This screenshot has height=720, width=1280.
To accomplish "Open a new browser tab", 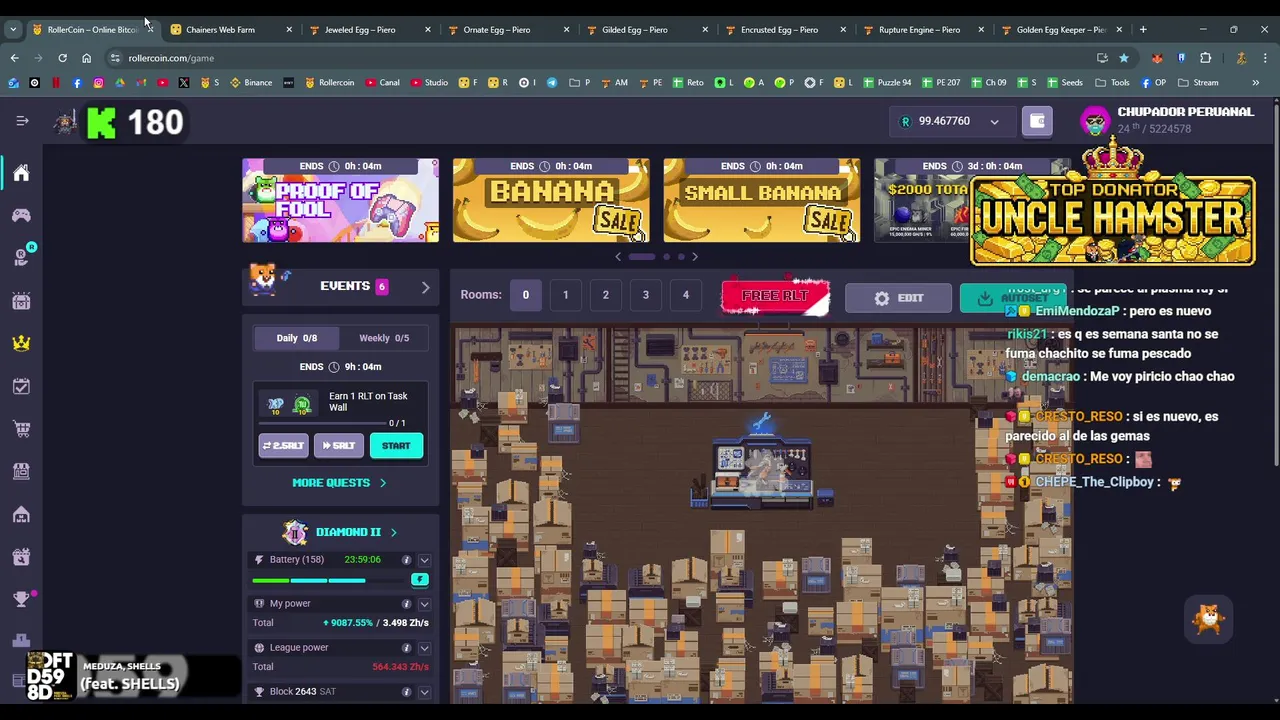I will point(1143,29).
